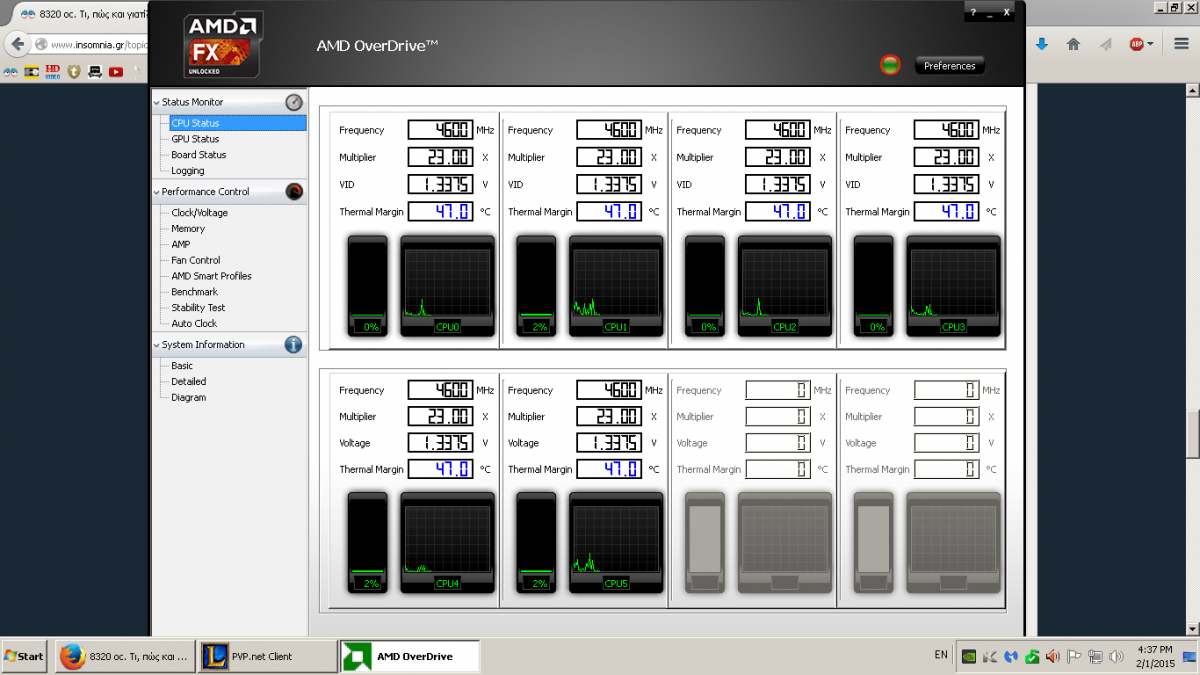Open OverDrive help question mark

[x=973, y=12]
